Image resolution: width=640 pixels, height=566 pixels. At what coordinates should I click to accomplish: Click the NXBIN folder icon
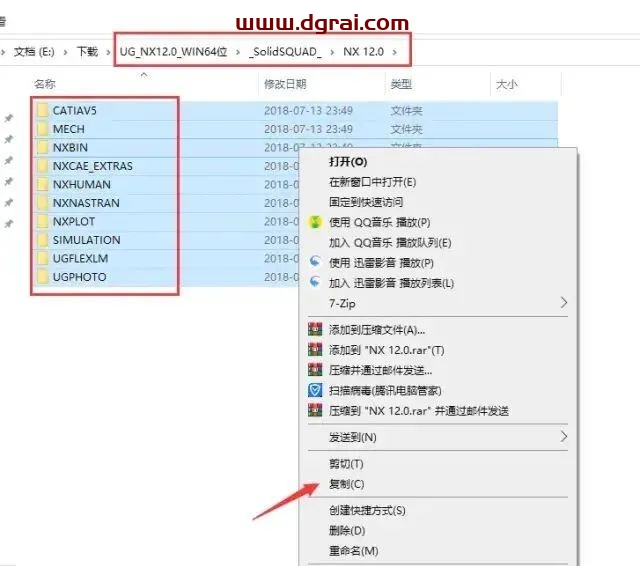[x=42, y=147]
